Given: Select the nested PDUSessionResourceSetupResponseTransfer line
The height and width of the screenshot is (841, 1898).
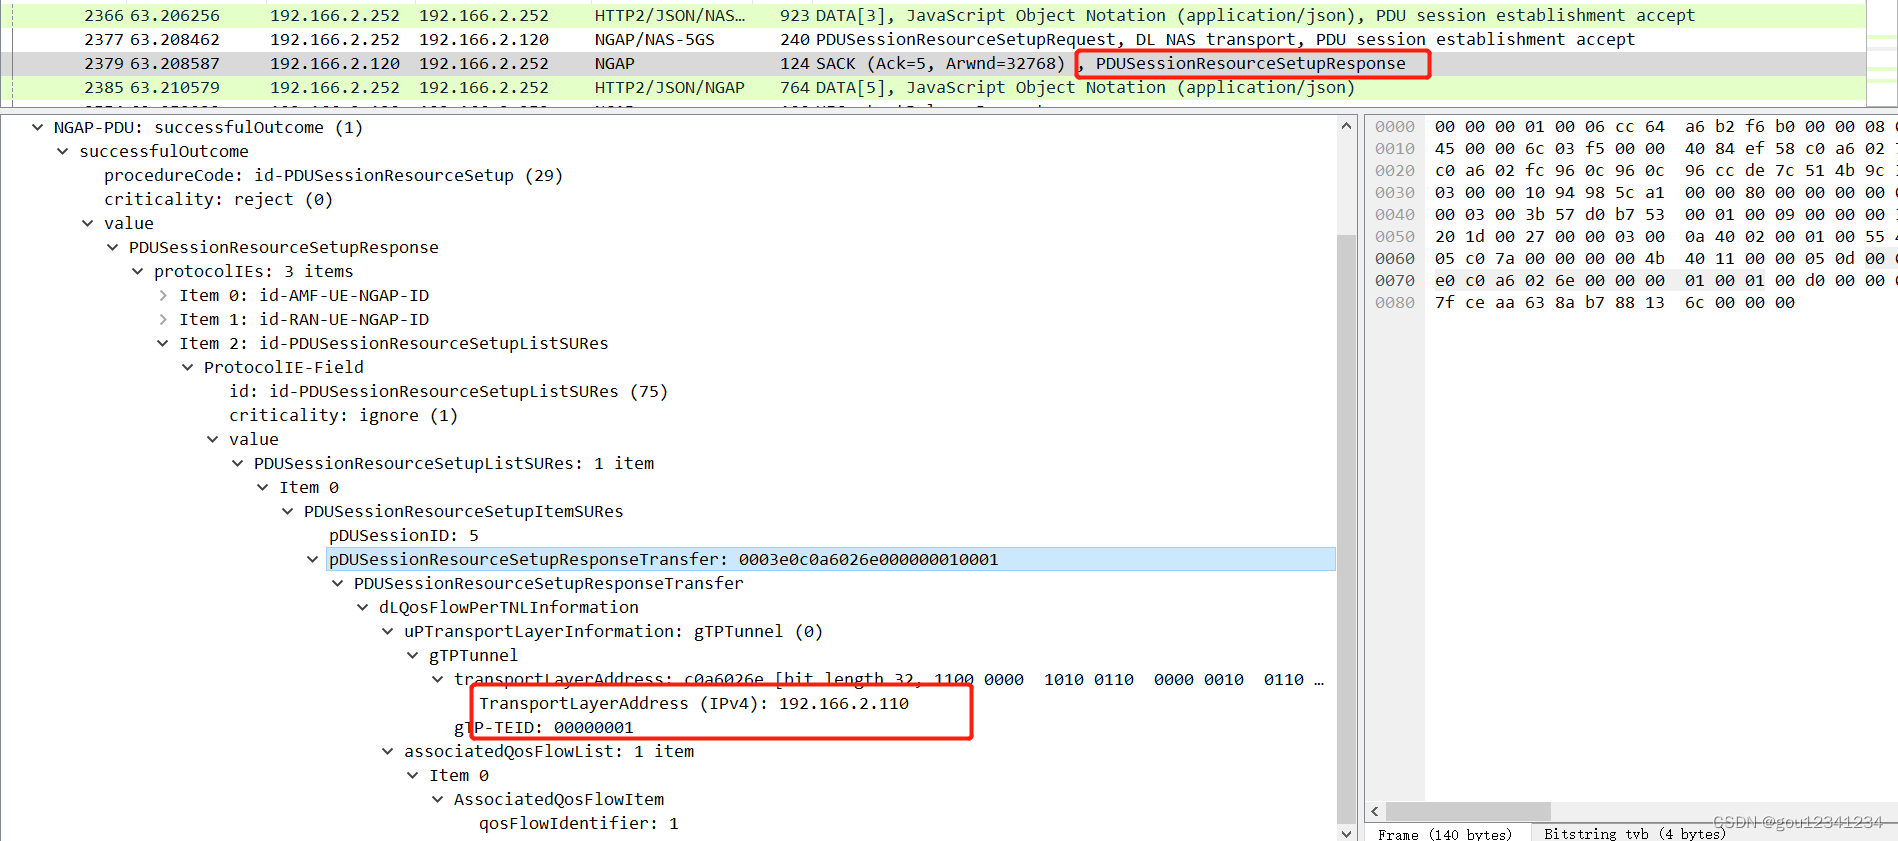Looking at the screenshot, I should tap(549, 583).
